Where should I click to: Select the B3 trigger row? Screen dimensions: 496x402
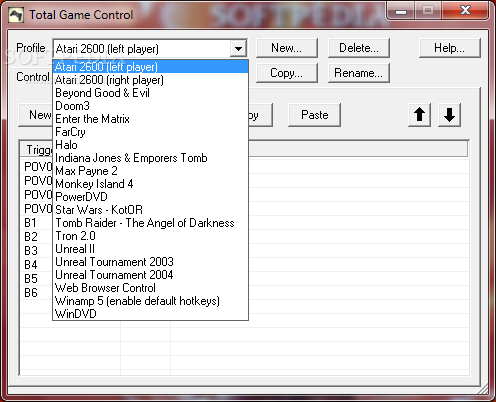(x=36, y=251)
